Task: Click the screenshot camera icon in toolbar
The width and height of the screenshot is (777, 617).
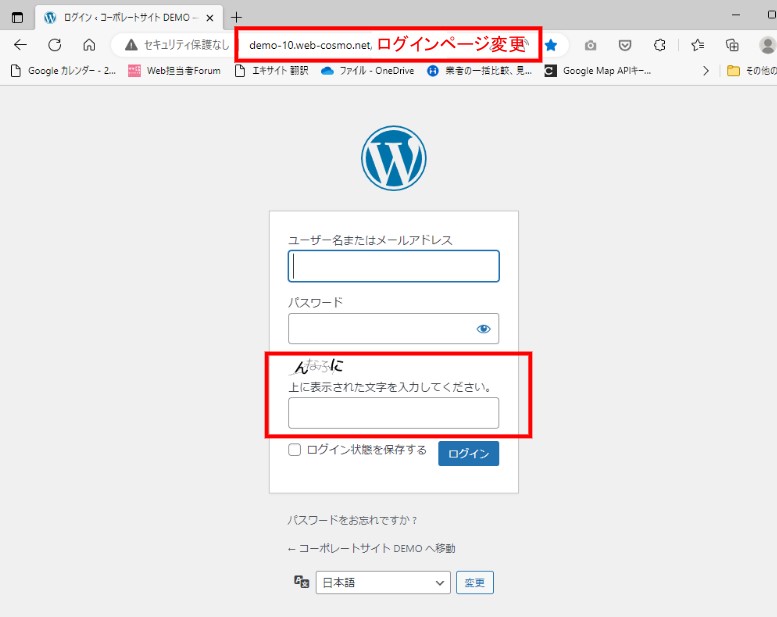Action: coord(590,45)
